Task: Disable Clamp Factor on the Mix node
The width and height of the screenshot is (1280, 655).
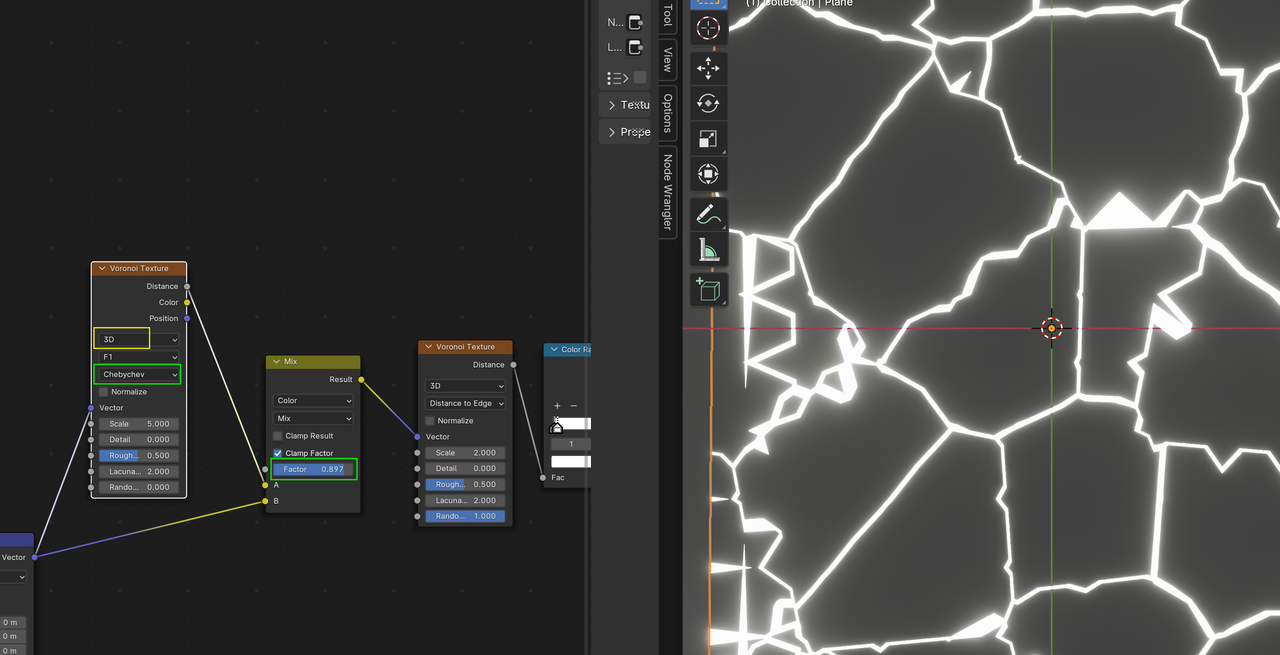Action: 277,452
